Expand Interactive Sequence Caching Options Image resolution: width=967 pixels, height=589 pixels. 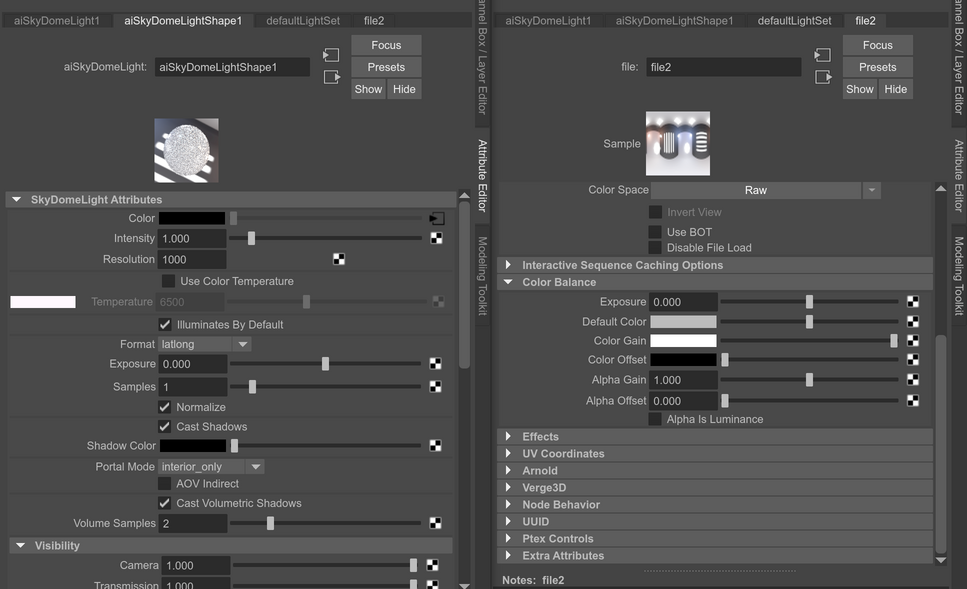pyautogui.click(x=508, y=265)
